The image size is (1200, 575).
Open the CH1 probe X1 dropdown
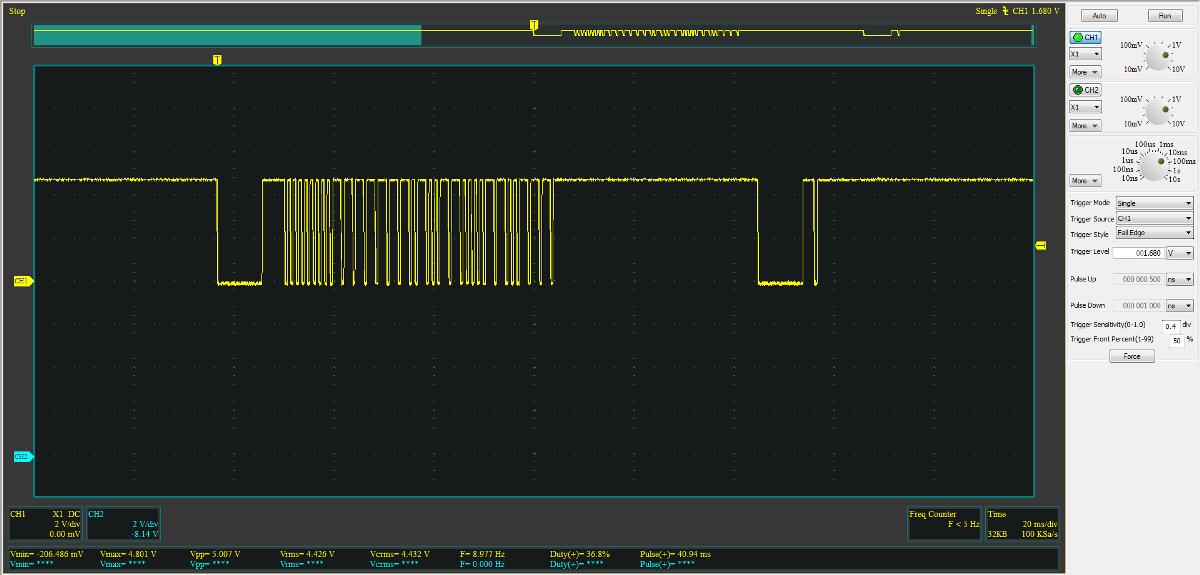1085,54
